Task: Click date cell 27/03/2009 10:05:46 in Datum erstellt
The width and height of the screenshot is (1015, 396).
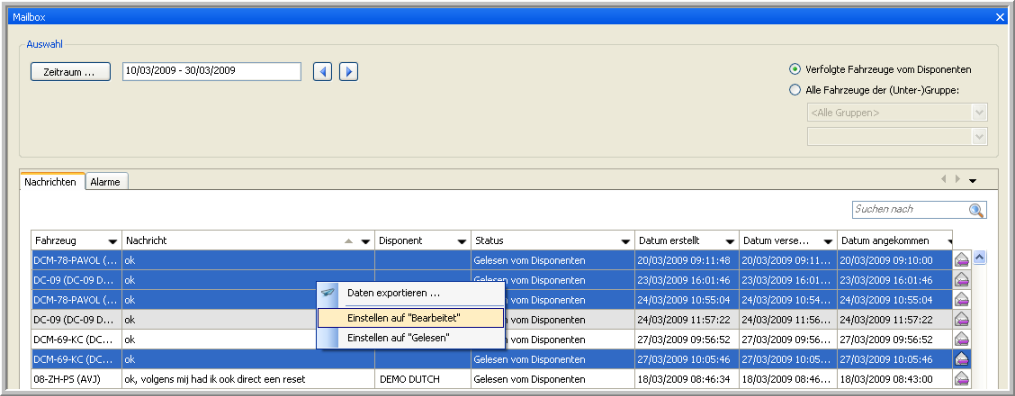Action: (687, 359)
